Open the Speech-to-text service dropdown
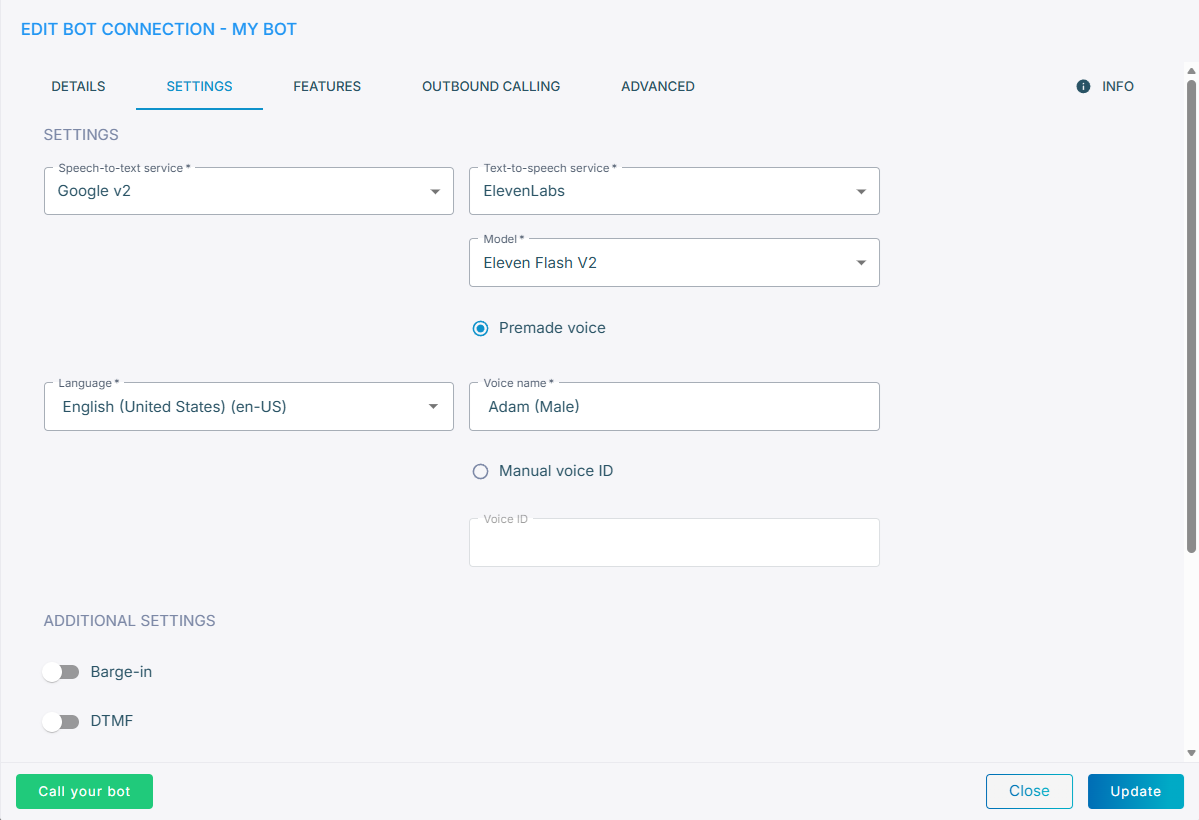 click(248, 191)
